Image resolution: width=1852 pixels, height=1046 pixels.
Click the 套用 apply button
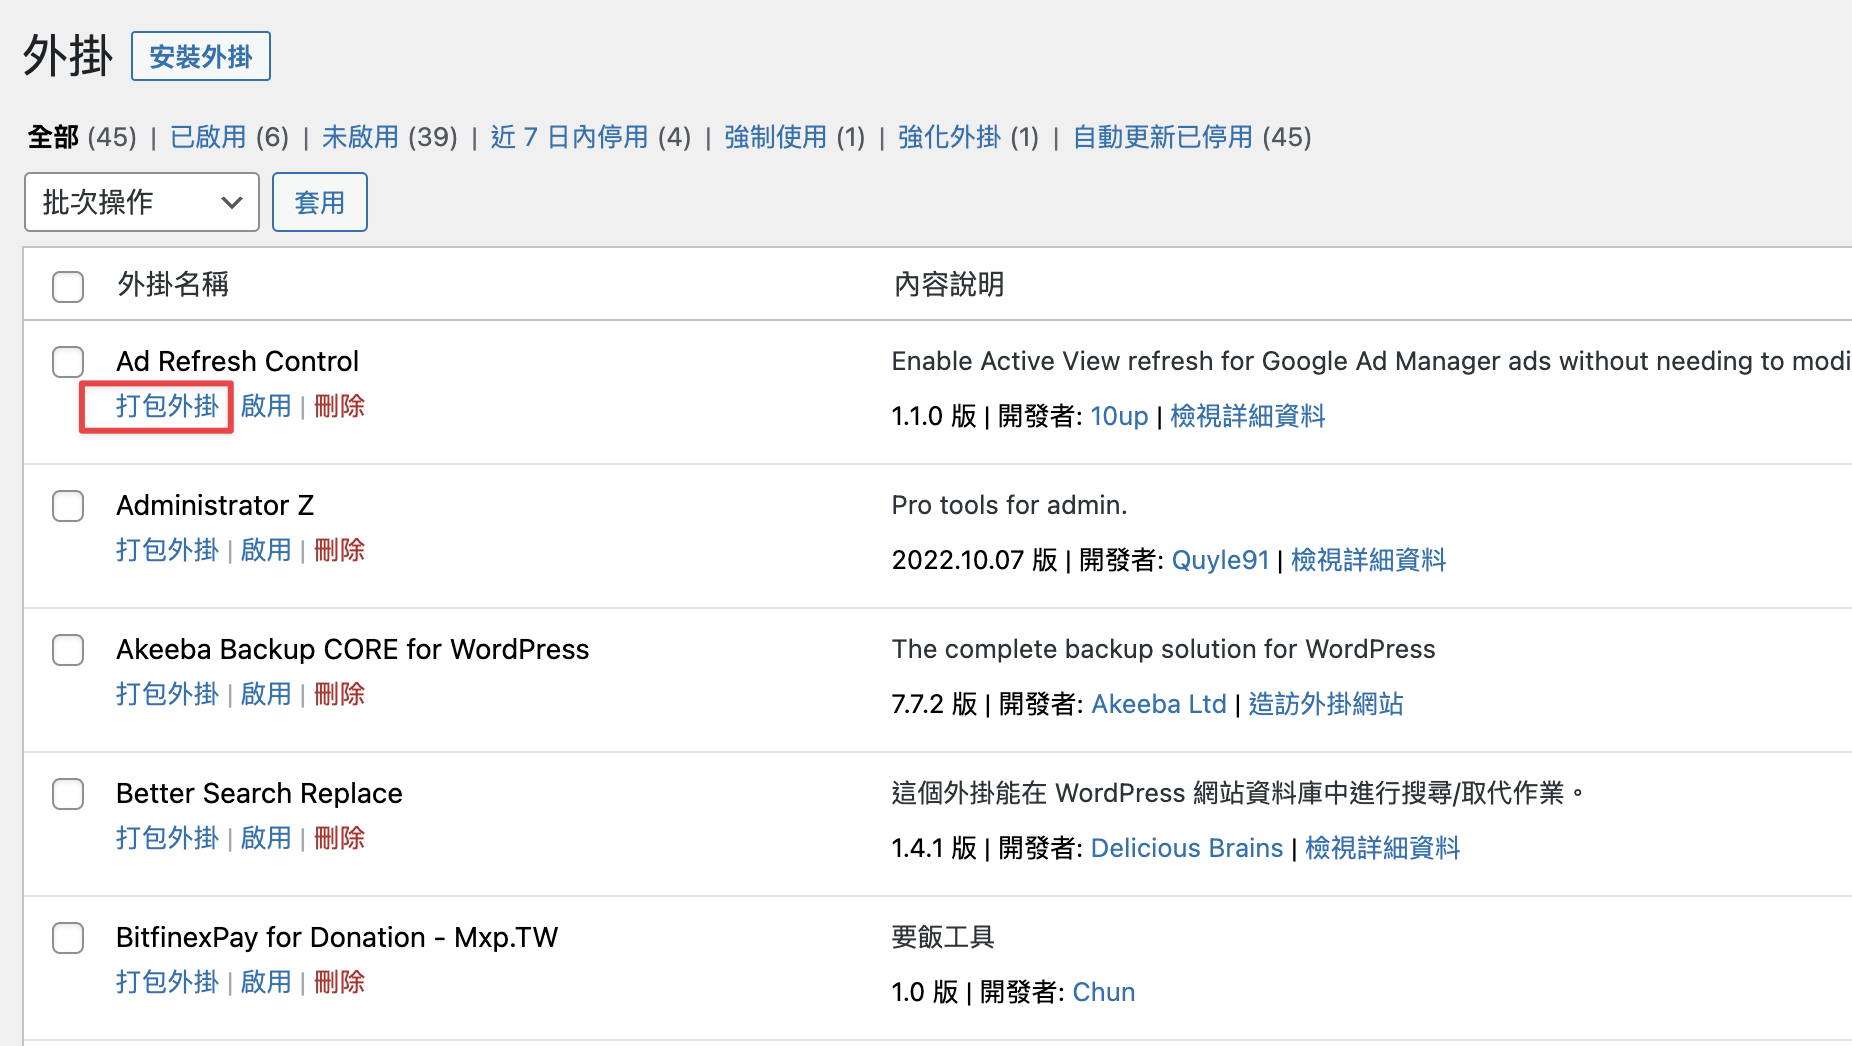click(x=320, y=202)
